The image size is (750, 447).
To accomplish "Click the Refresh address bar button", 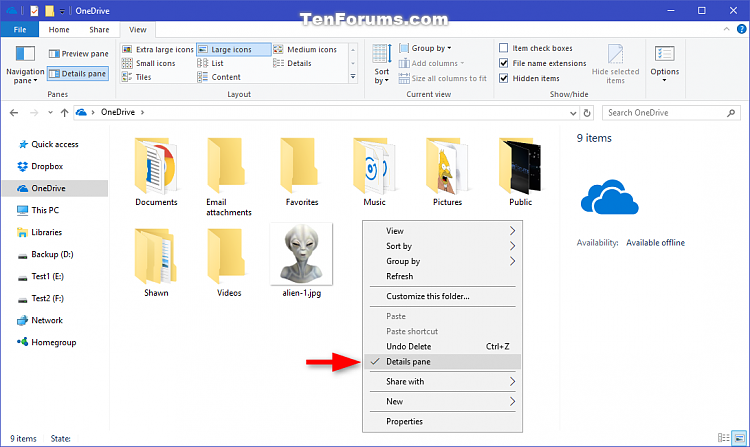I will coord(587,113).
